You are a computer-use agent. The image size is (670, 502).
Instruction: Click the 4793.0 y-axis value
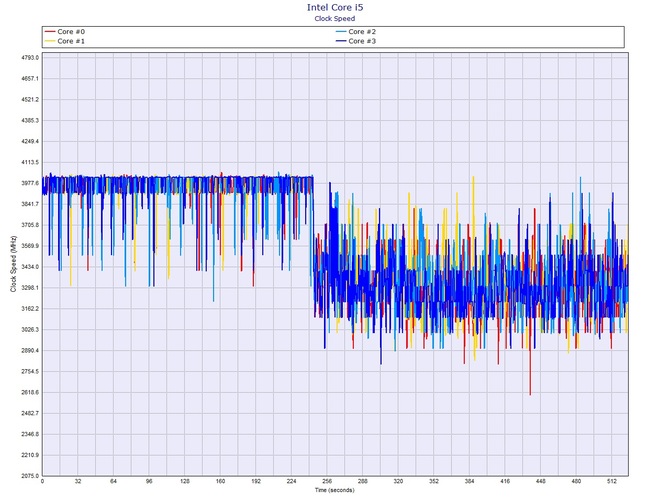[30, 58]
